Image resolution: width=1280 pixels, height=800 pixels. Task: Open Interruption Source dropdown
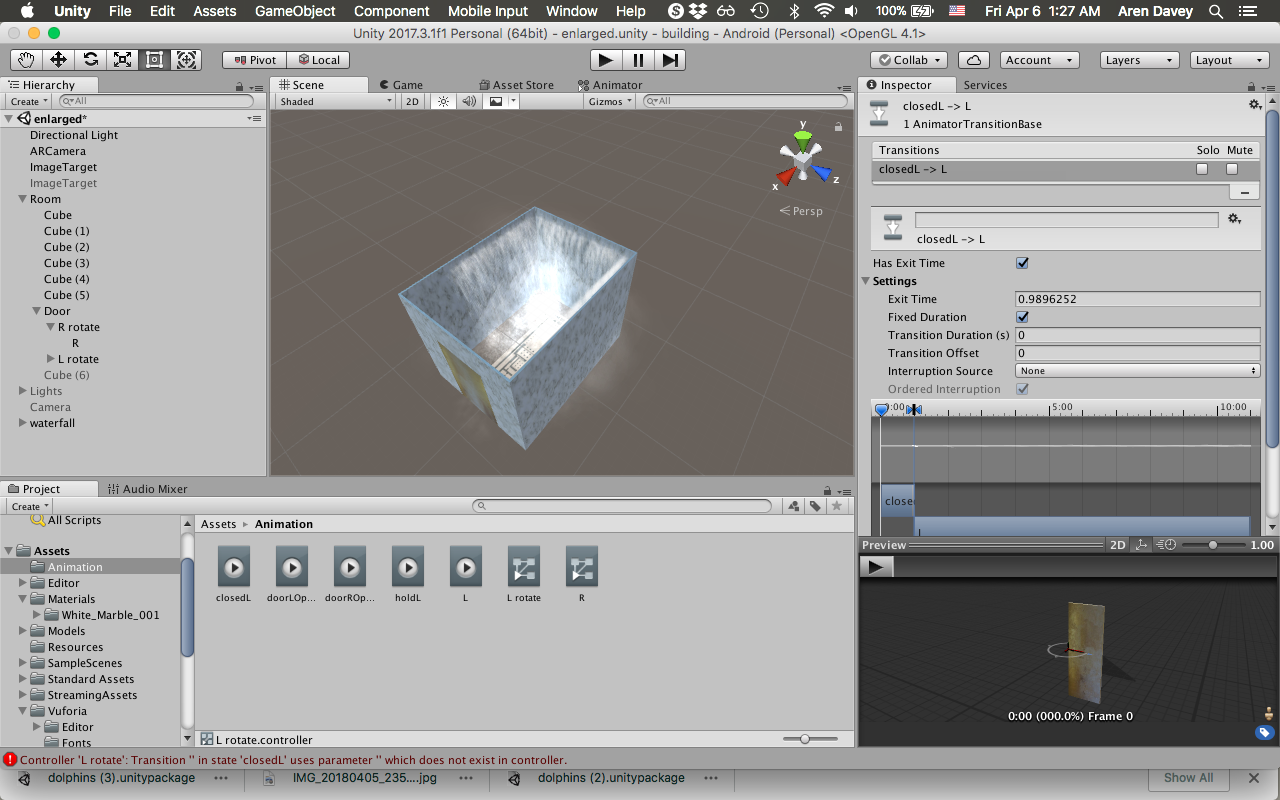(1138, 371)
